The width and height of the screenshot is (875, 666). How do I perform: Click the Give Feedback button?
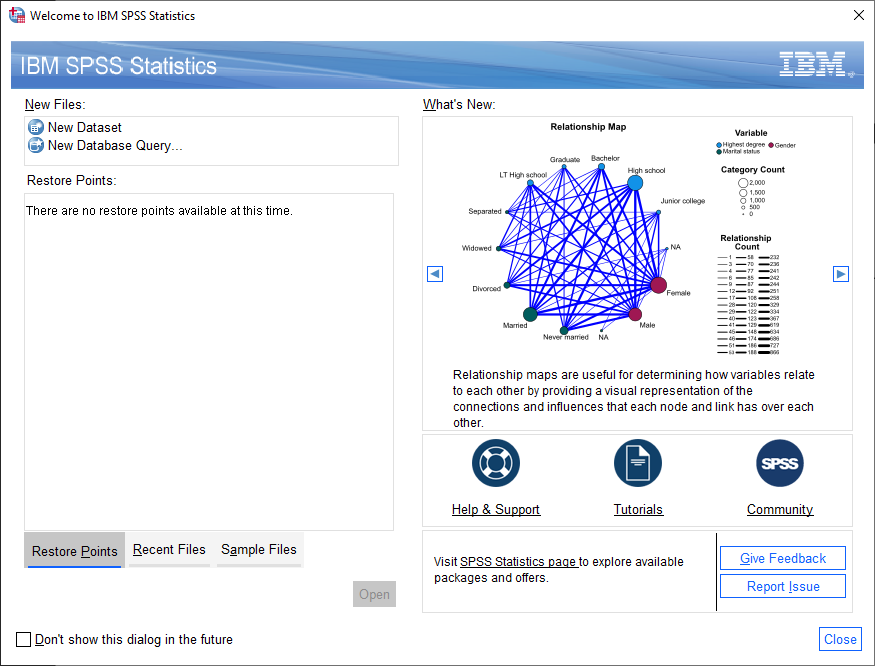coord(783,558)
